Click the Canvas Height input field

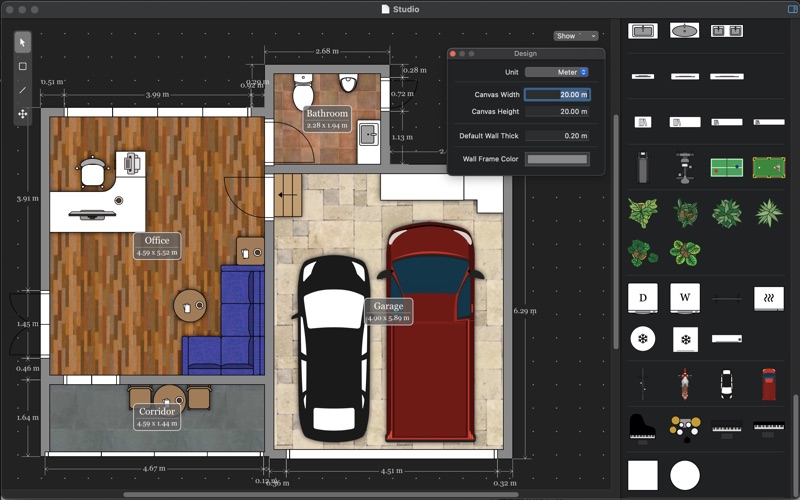pos(557,112)
